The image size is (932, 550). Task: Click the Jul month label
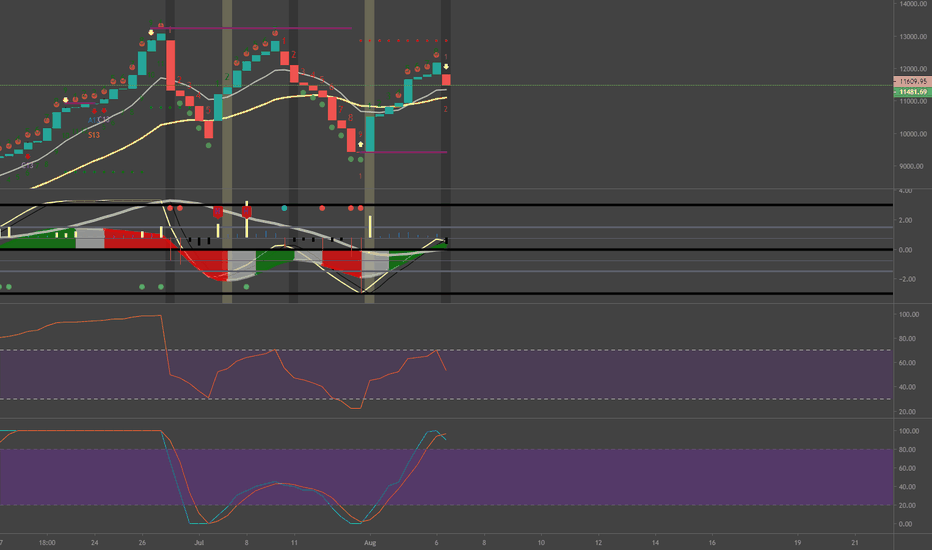pos(199,542)
